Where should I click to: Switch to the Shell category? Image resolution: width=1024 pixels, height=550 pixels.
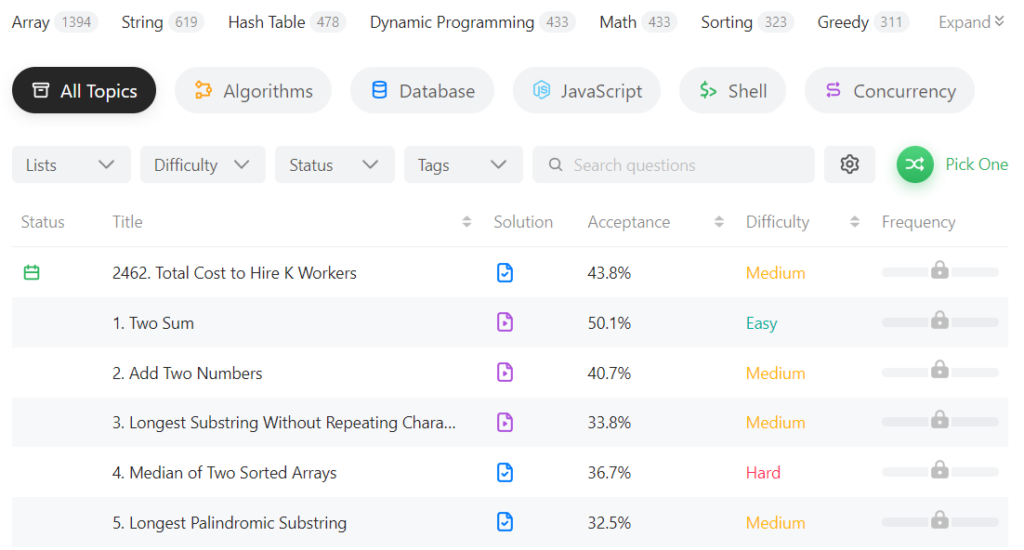[x=733, y=90]
